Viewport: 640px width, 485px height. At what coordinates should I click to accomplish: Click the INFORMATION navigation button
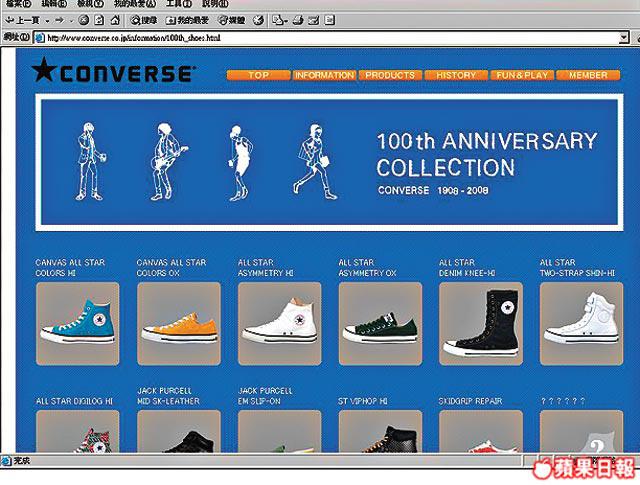324,75
